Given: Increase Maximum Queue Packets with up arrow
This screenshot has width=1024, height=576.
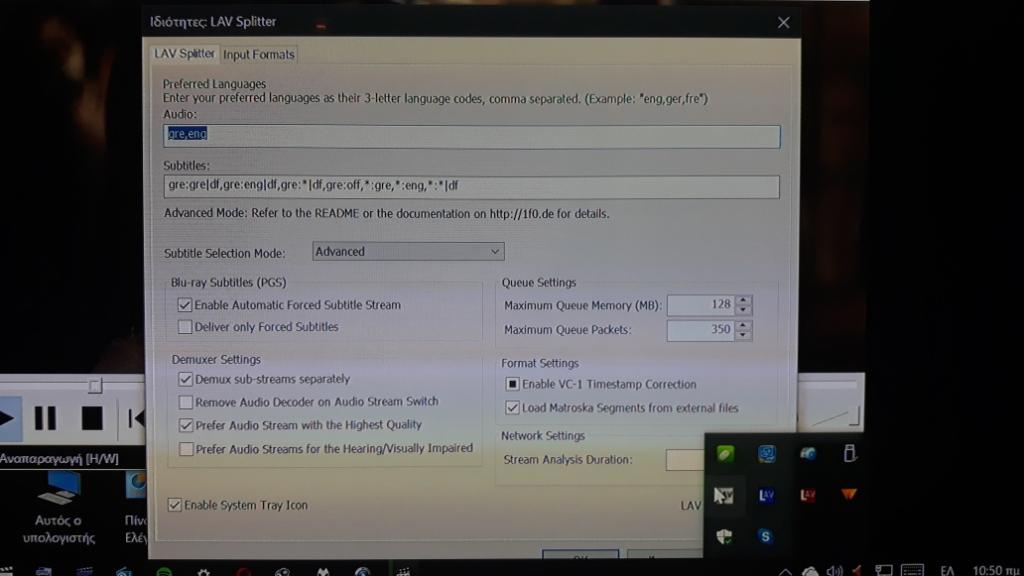Looking at the screenshot, I should [743, 325].
